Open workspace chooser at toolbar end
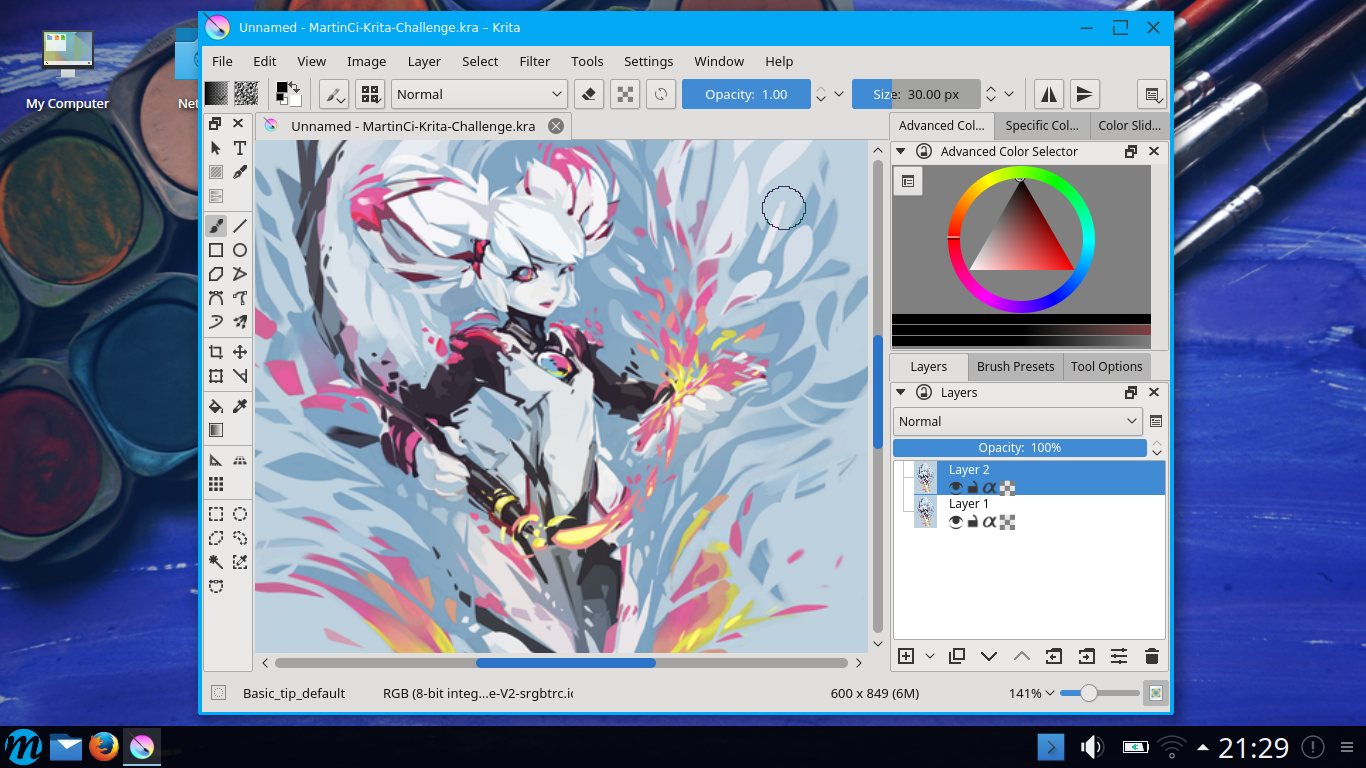This screenshot has height=768, width=1366. (1153, 94)
